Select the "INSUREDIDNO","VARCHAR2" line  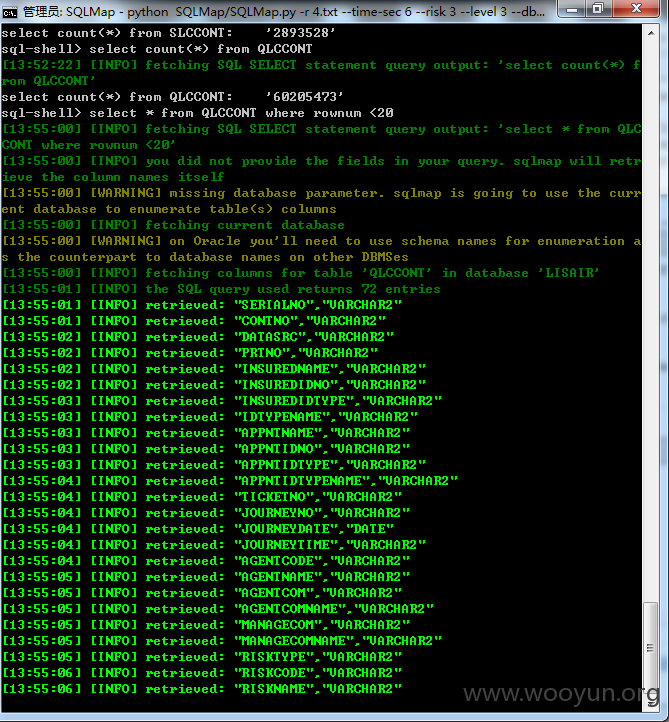pyautogui.click(x=214, y=385)
